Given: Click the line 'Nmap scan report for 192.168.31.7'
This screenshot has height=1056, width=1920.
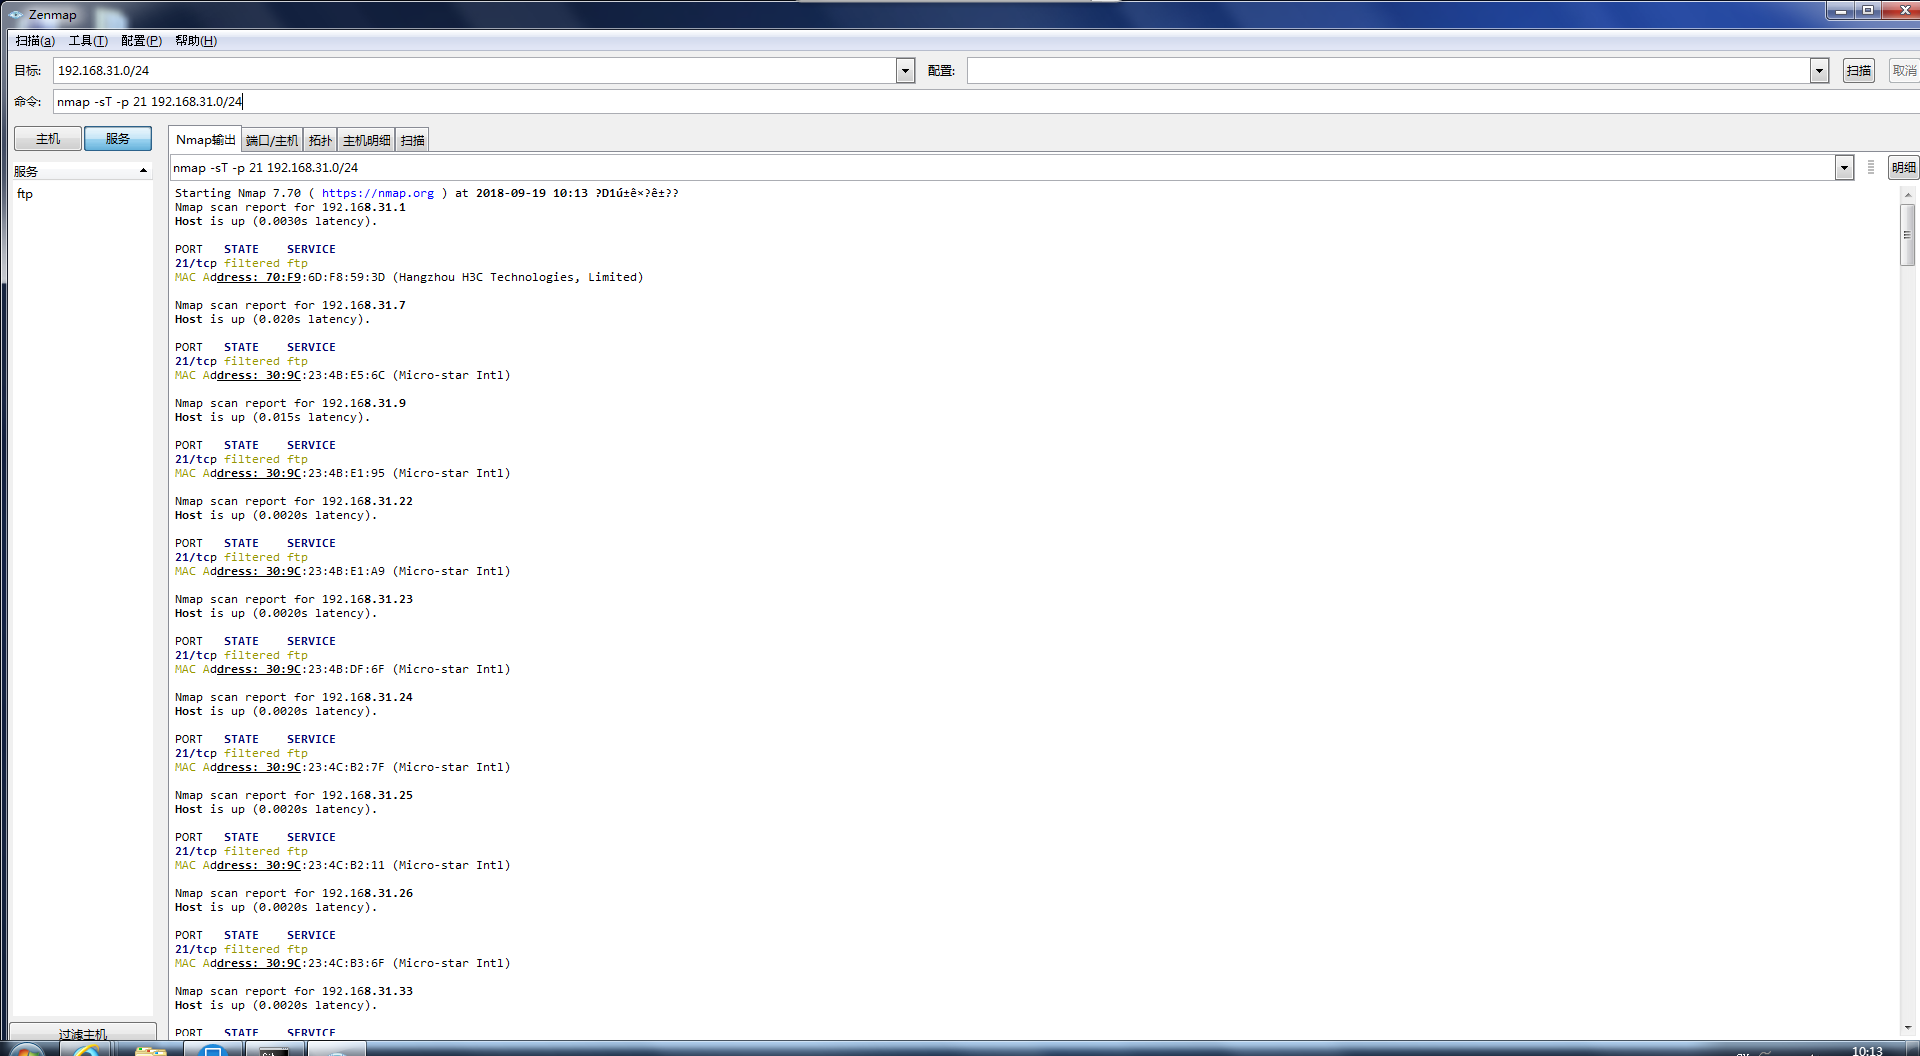Looking at the screenshot, I should 290,306.
